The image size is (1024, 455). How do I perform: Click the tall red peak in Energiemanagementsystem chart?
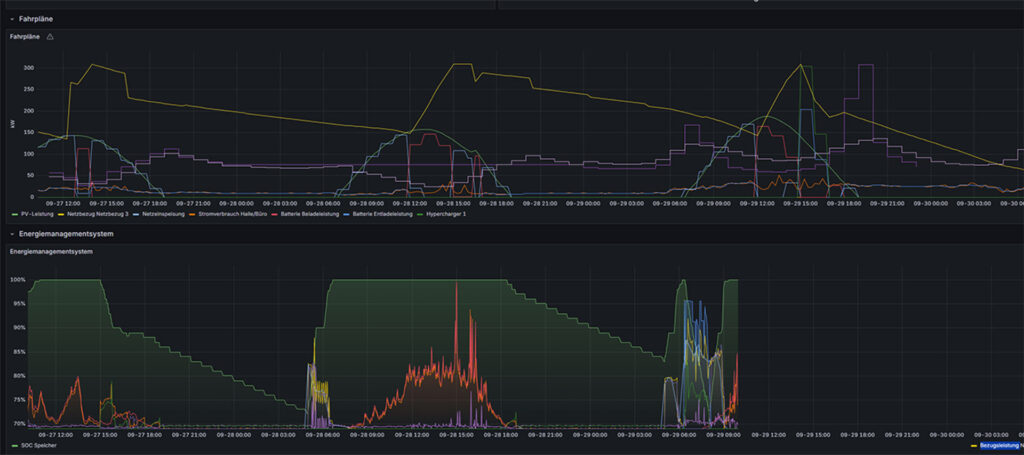coord(457,290)
